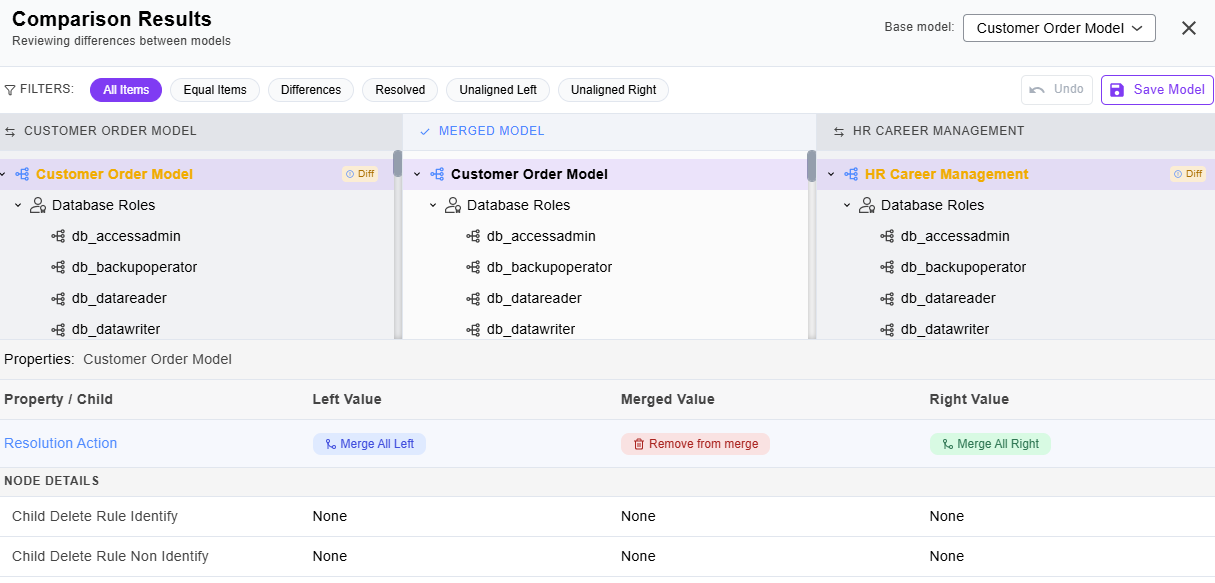Select the Differences filter
The width and height of the screenshot is (1215, 583).
pyautogui.click(x=311, y=90)
